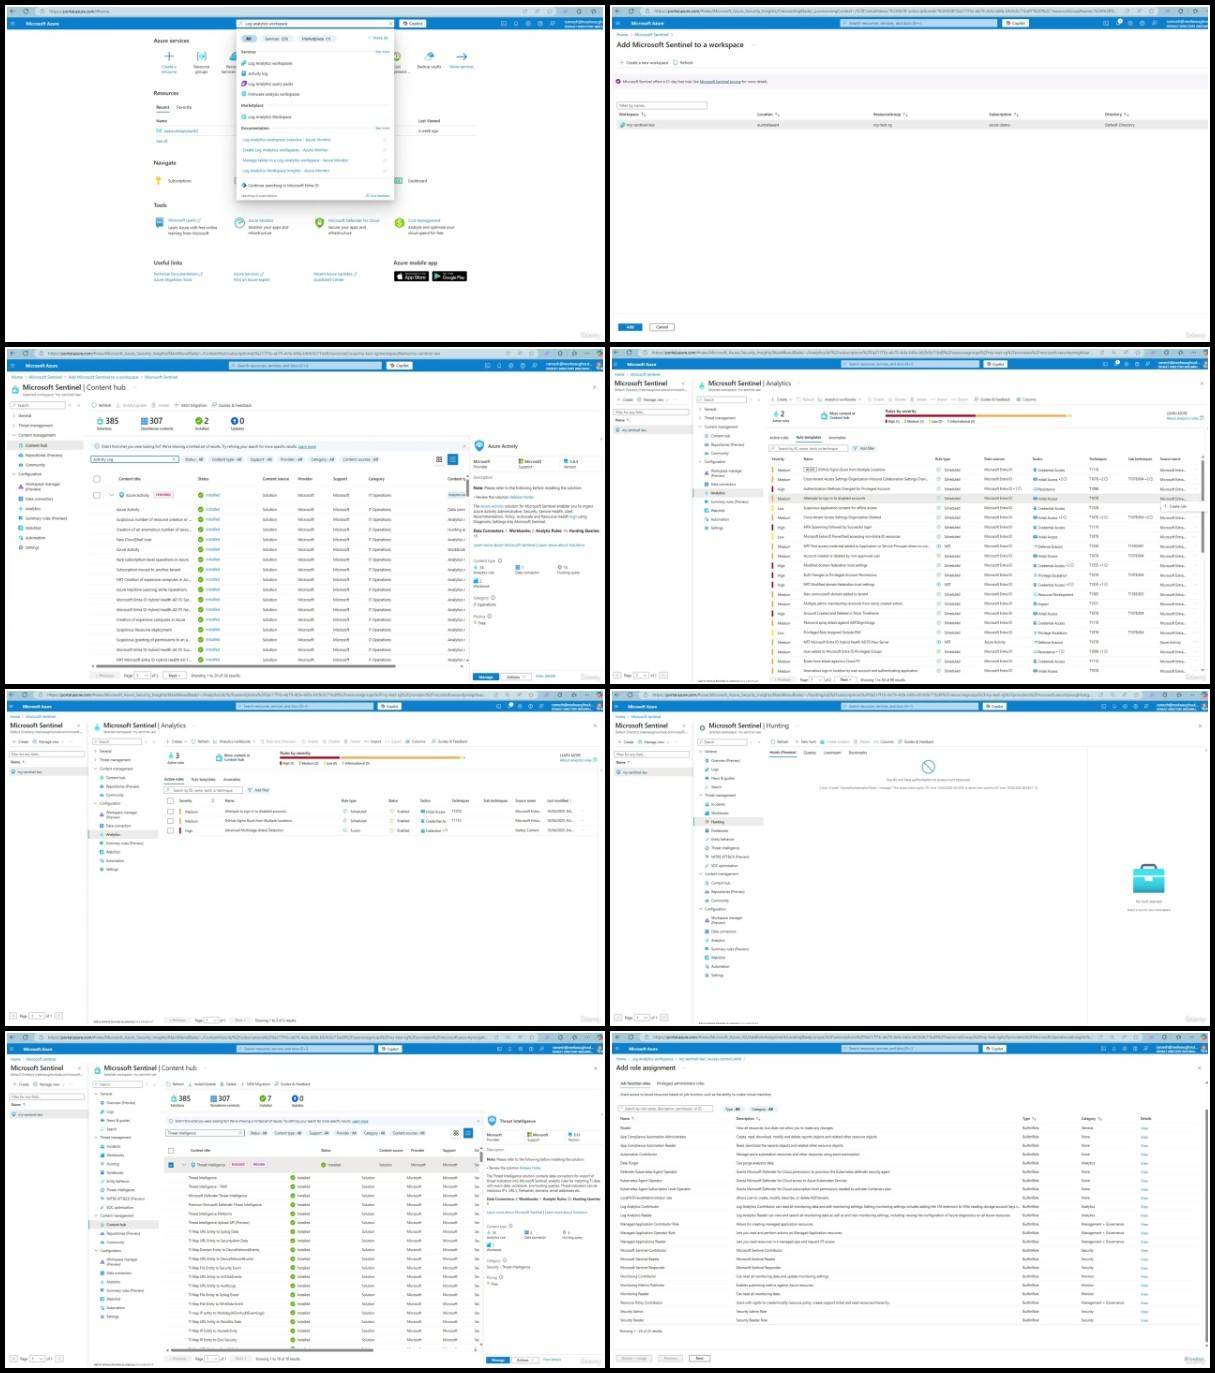This screenshot has width=1215, height=1373.
Task: Check 'Advanced Multistage Attack Detection' active rule checkbox
Action: coord(170,830)
